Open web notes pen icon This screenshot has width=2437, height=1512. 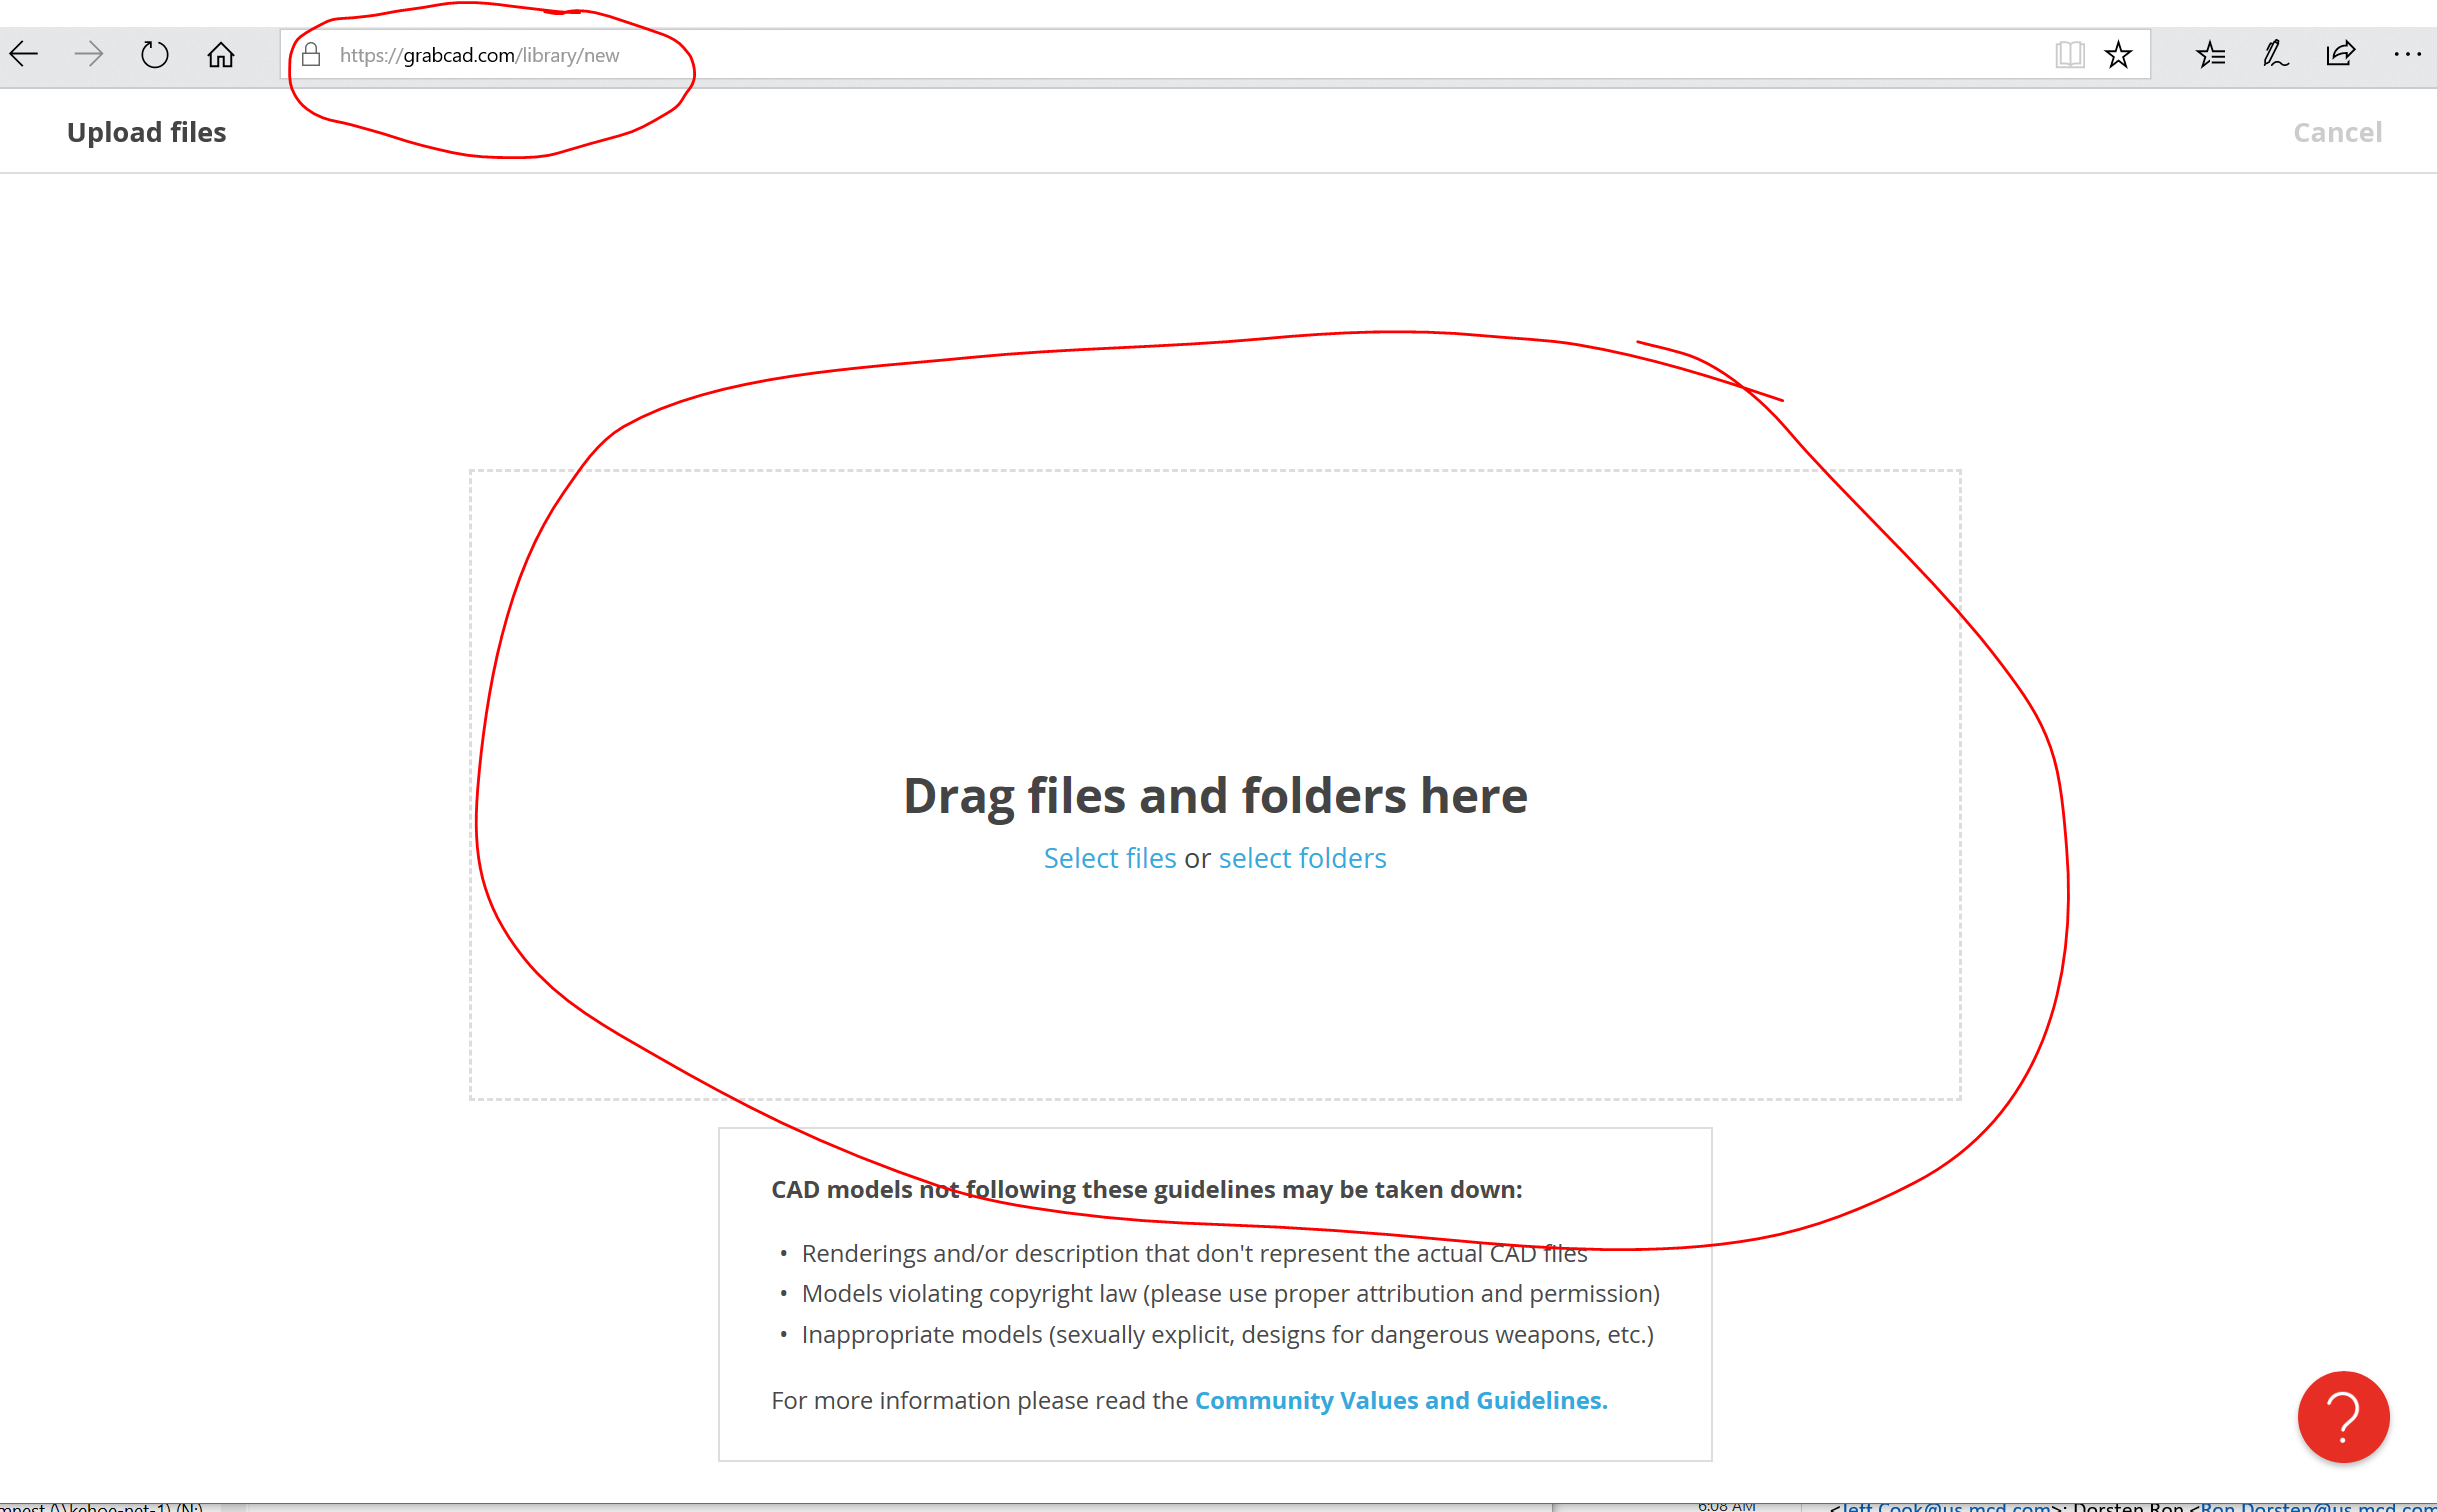click(2275, 54)
